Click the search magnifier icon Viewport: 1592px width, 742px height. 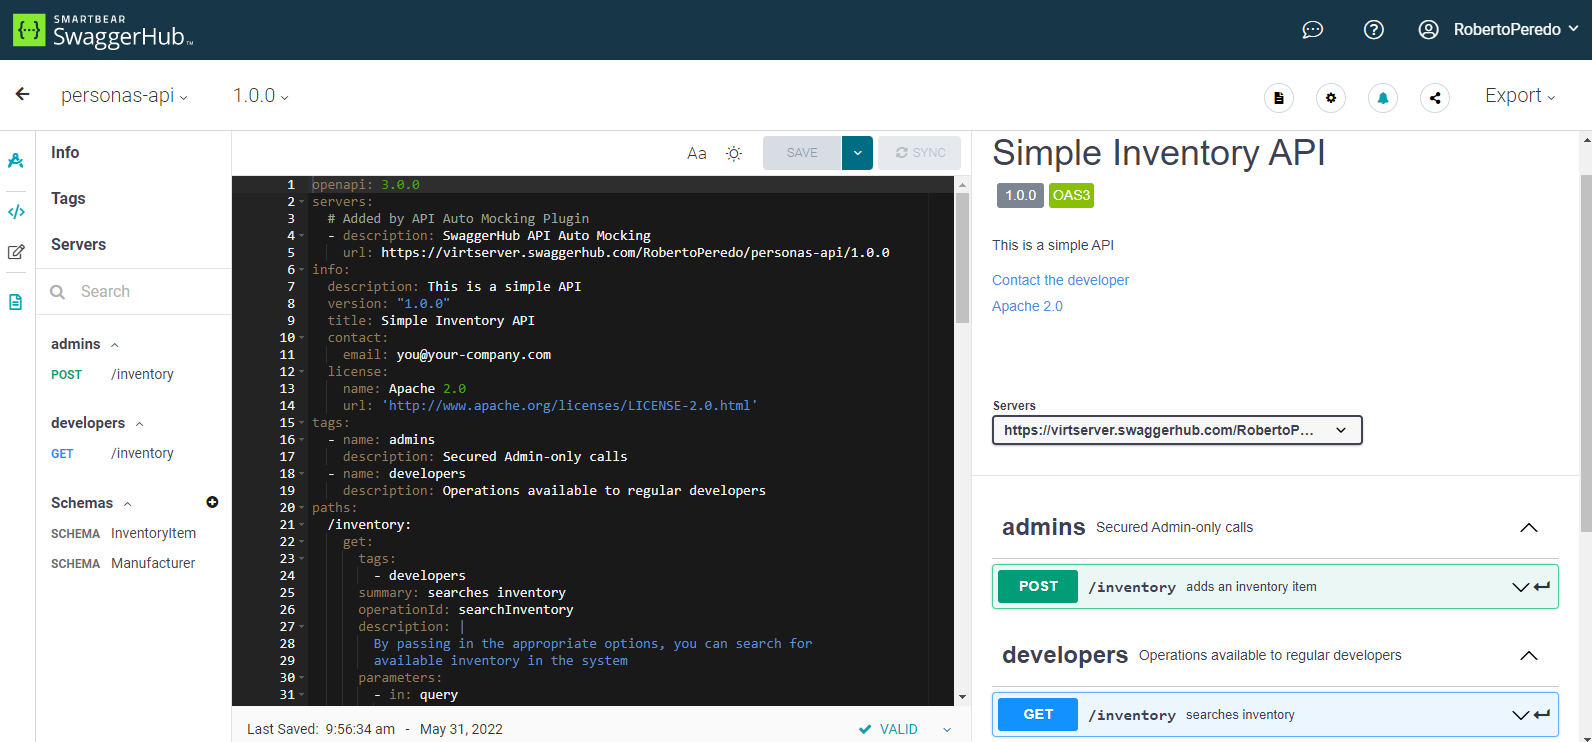[58, 292]
